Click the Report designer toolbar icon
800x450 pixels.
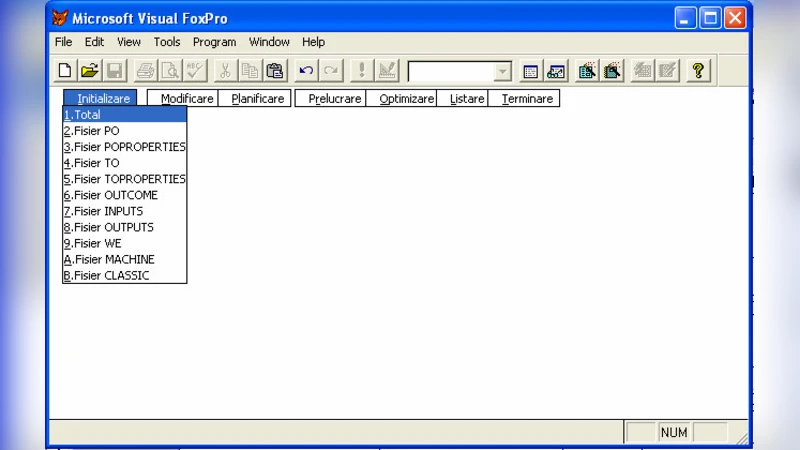[612, 71]
